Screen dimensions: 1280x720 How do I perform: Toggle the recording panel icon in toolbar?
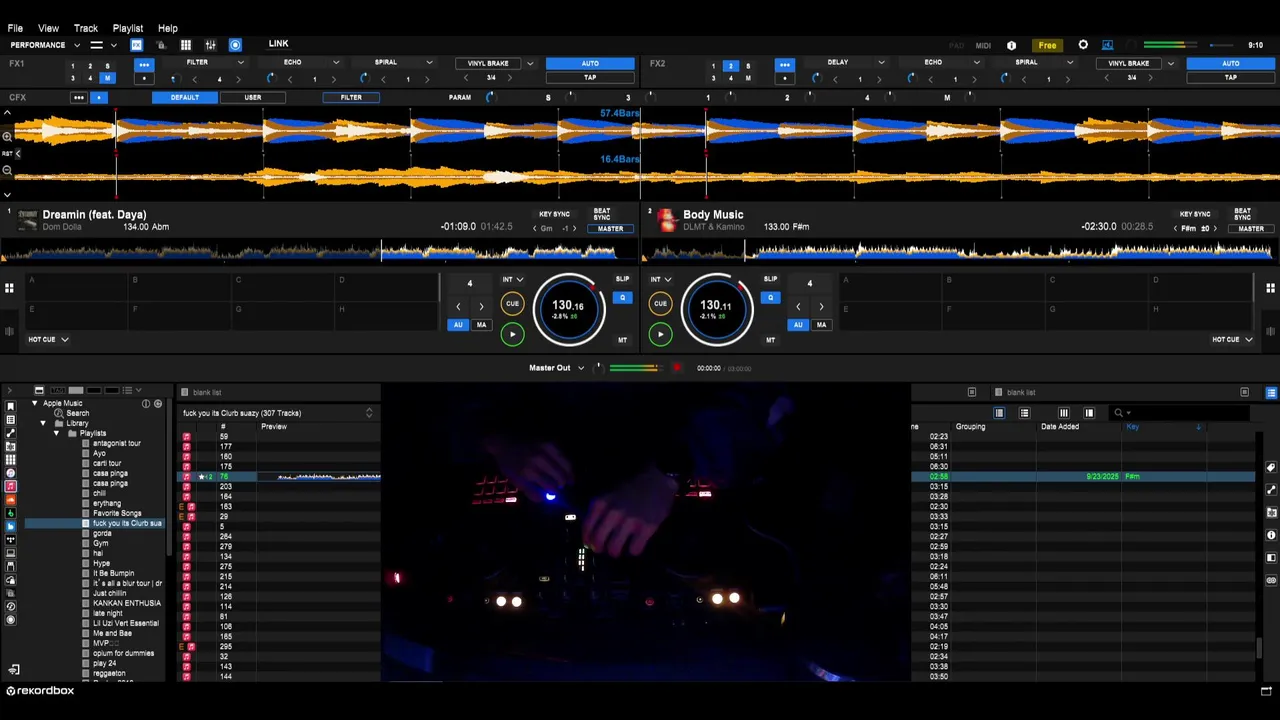tap(235, 45)
